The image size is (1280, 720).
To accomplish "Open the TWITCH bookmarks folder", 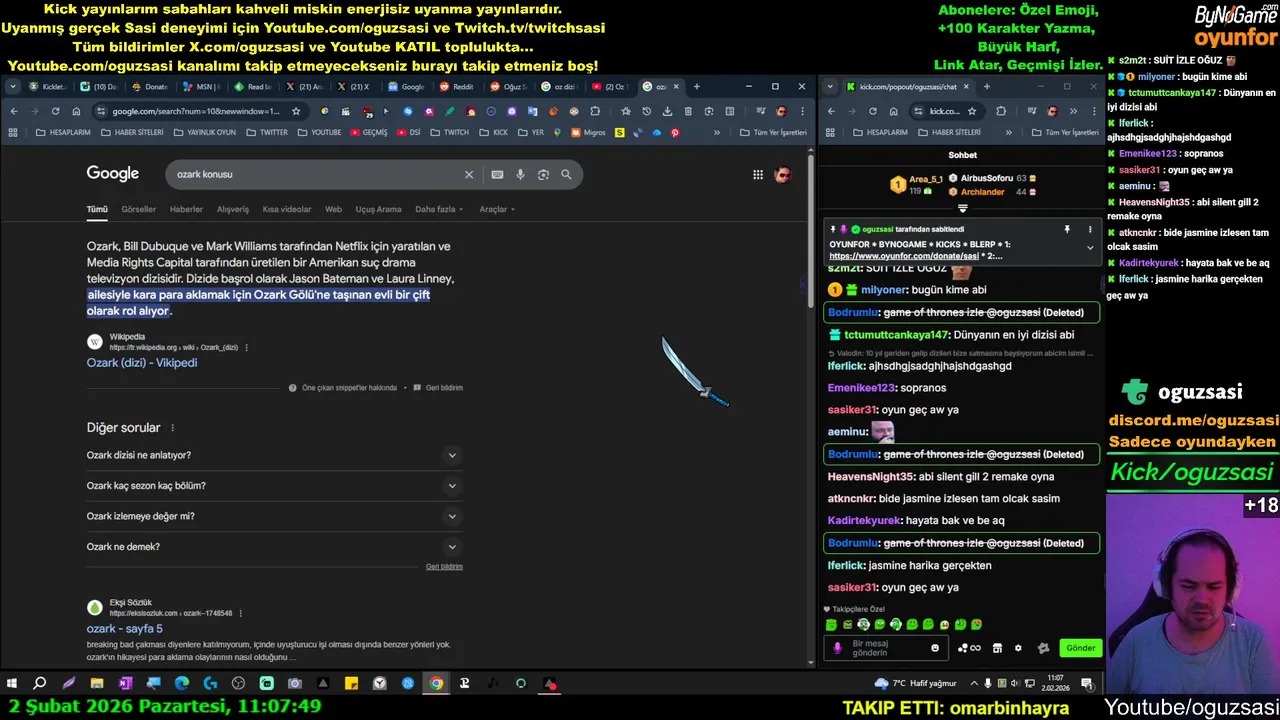I will 450,132.
